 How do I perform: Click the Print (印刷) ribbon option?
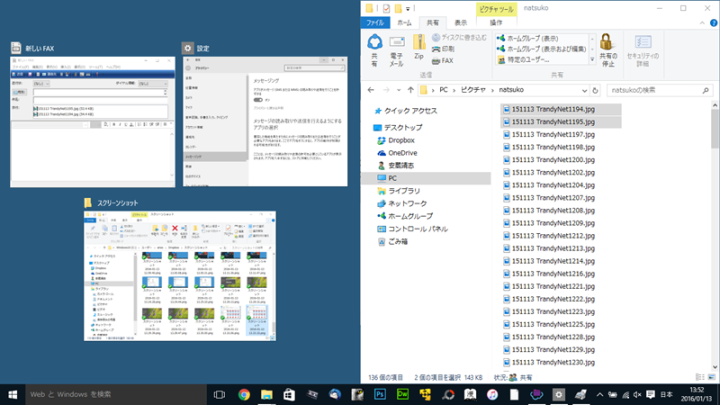pyautogui.click(x=443, y=49)
